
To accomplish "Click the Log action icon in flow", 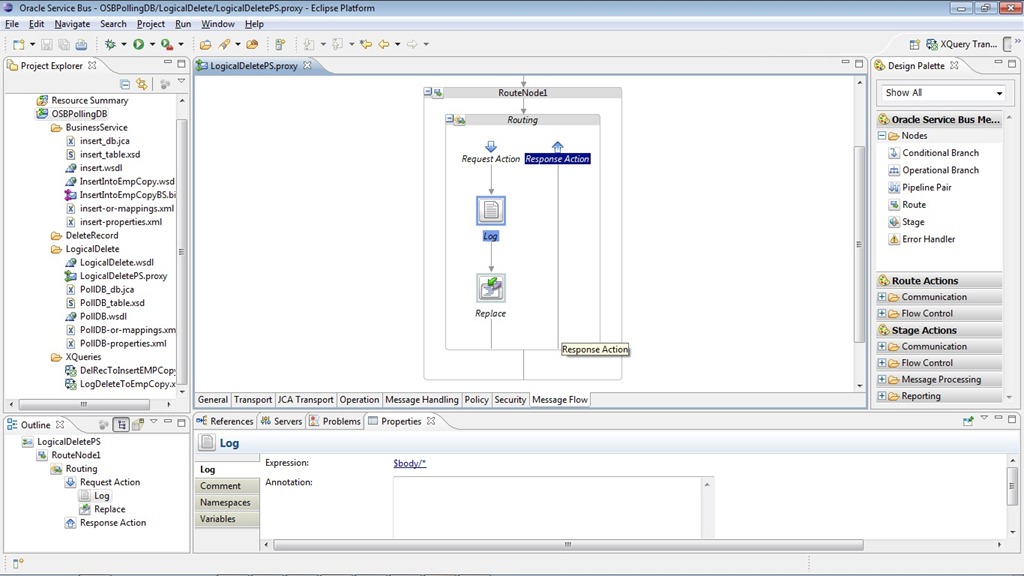I will [x=491, y=210].
